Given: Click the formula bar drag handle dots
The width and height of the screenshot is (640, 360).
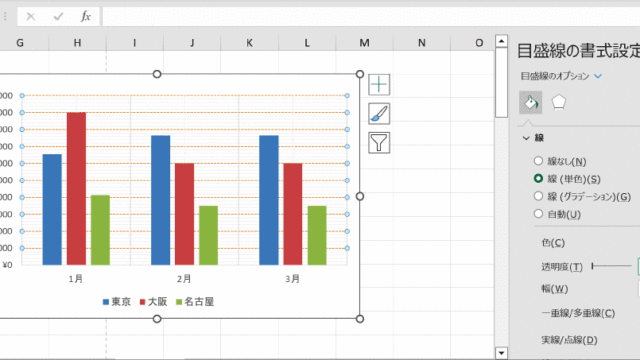Looking at the screenshot, I should pos(5,17).
